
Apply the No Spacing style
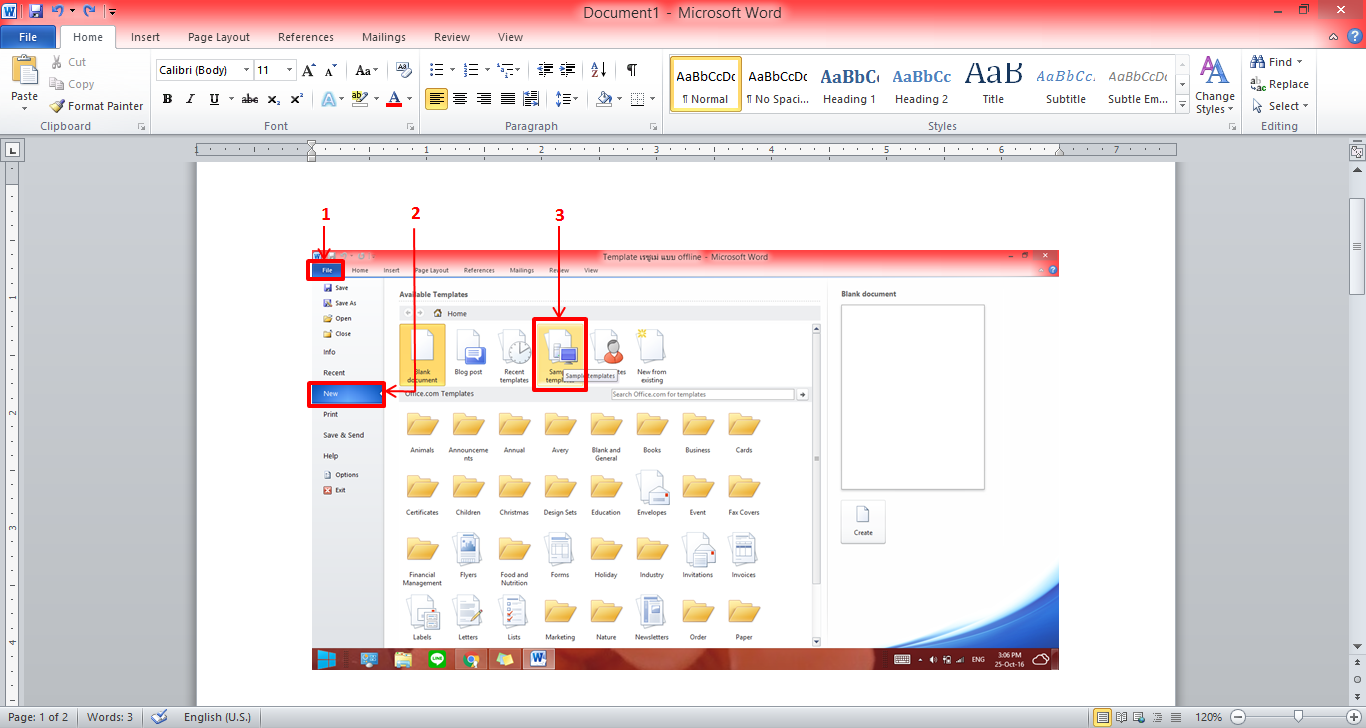[x=777, y=84]
